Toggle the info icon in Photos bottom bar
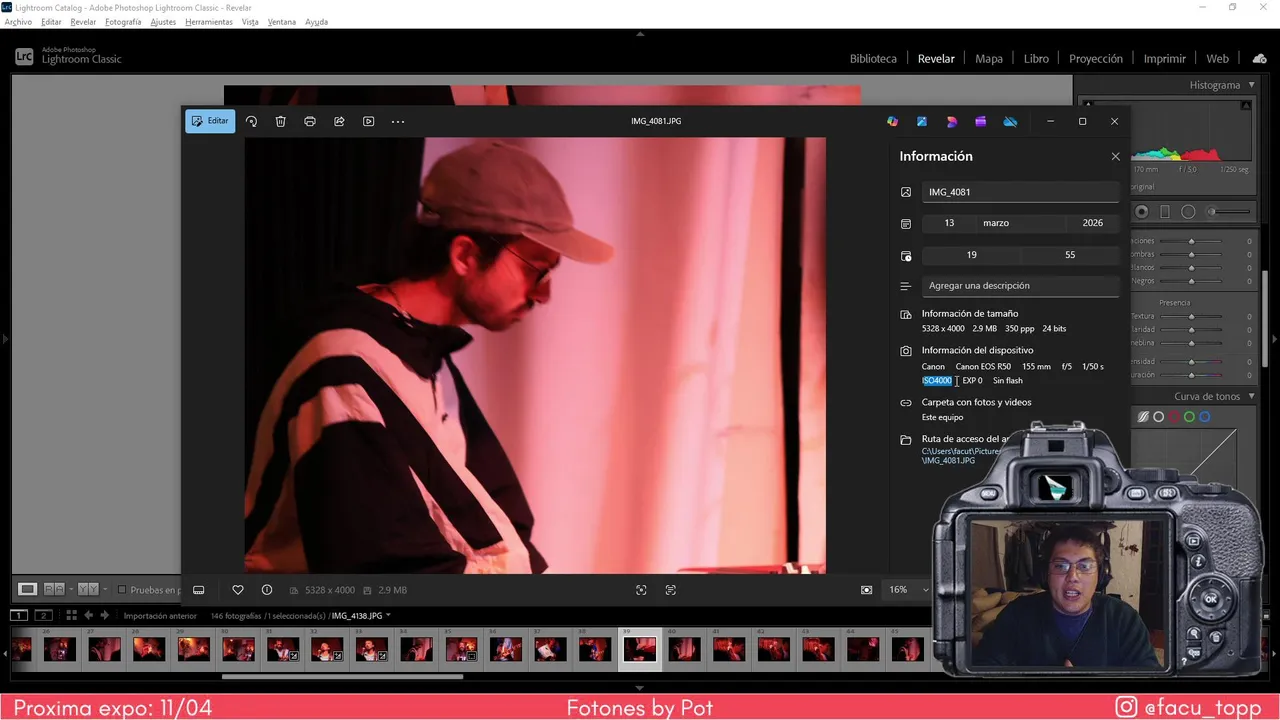Screen dimensions: 1280x720 coord(267,590)
